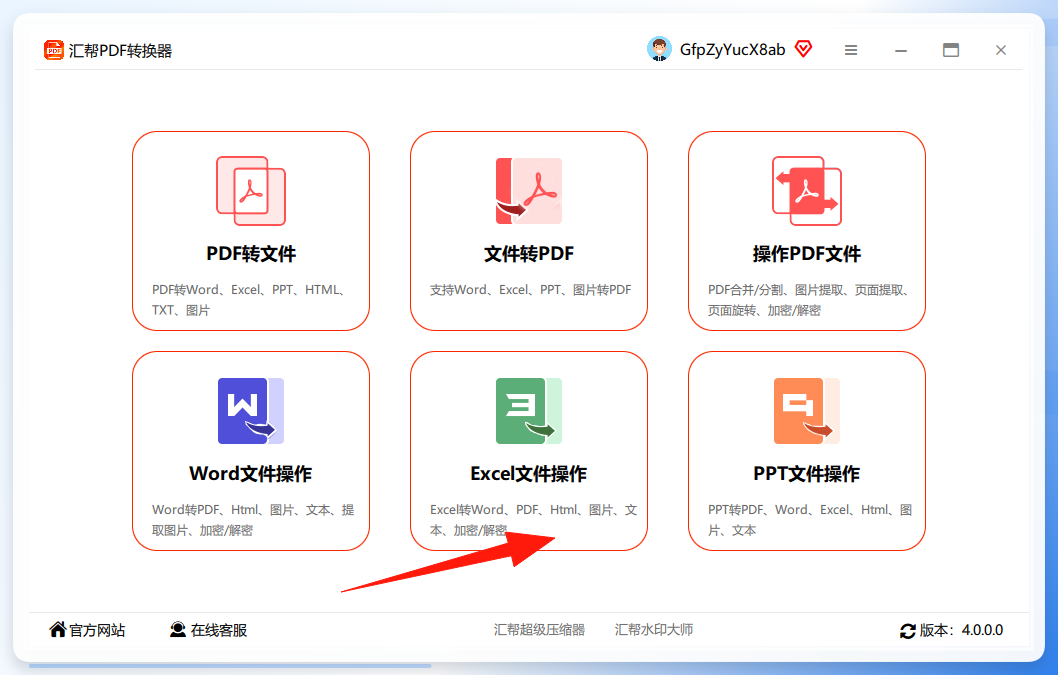Click the PPT文件操作 orange icon

[x=807, y=411]
